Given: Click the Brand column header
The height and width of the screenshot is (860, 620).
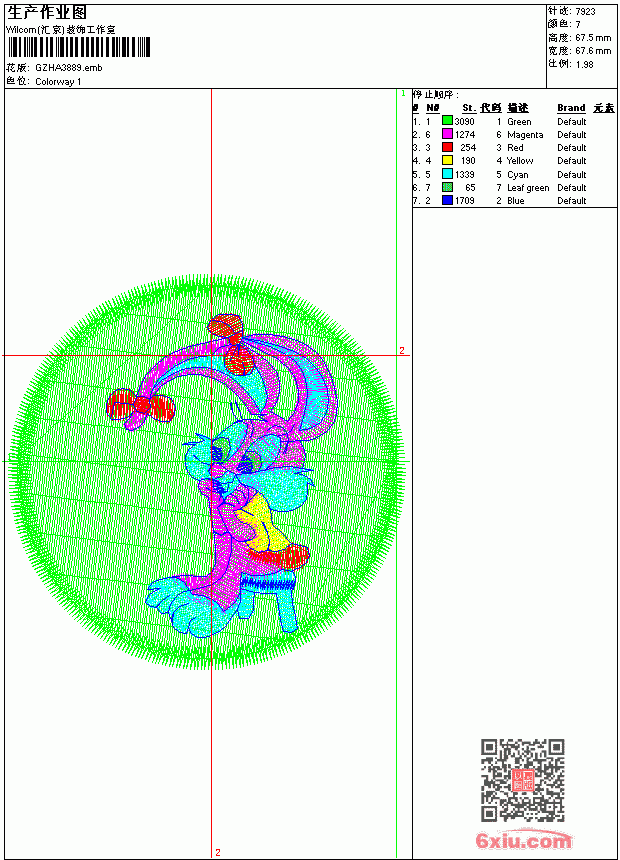Looking at the screenshot, I should pyautogui.click(x=571, y=108).
